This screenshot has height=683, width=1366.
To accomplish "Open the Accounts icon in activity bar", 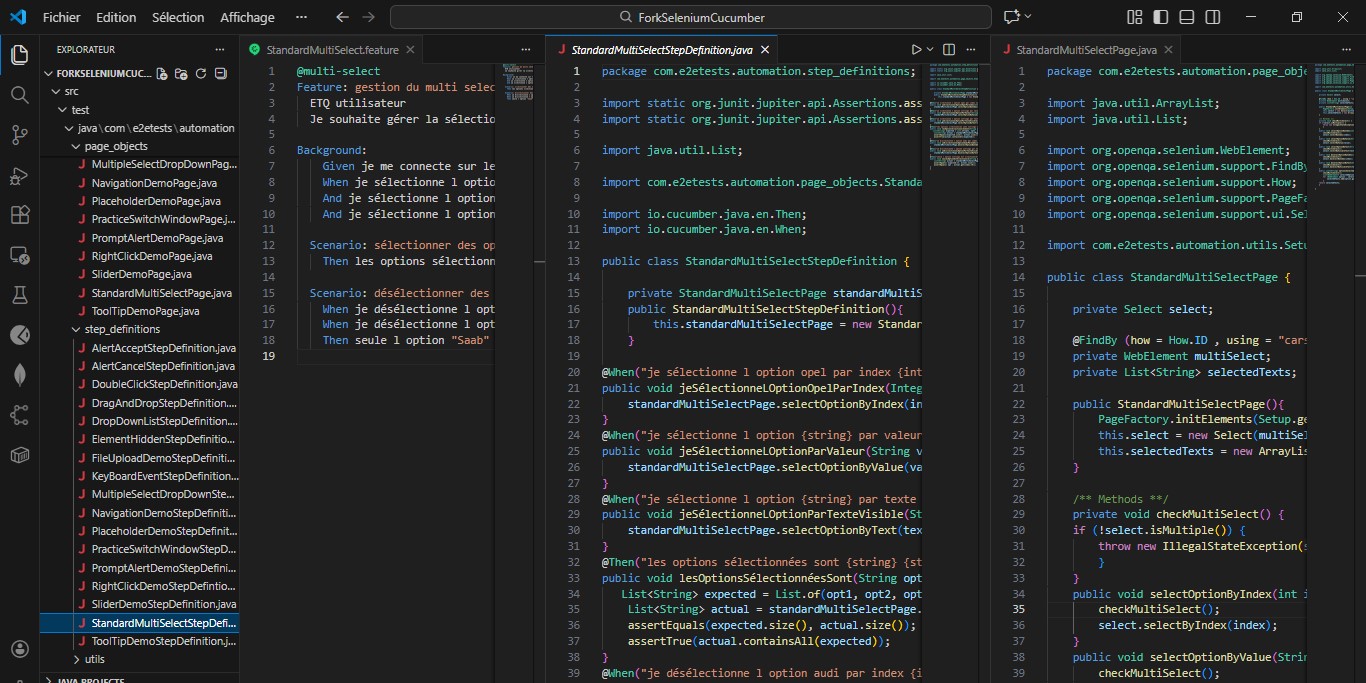I will [19, 649].
